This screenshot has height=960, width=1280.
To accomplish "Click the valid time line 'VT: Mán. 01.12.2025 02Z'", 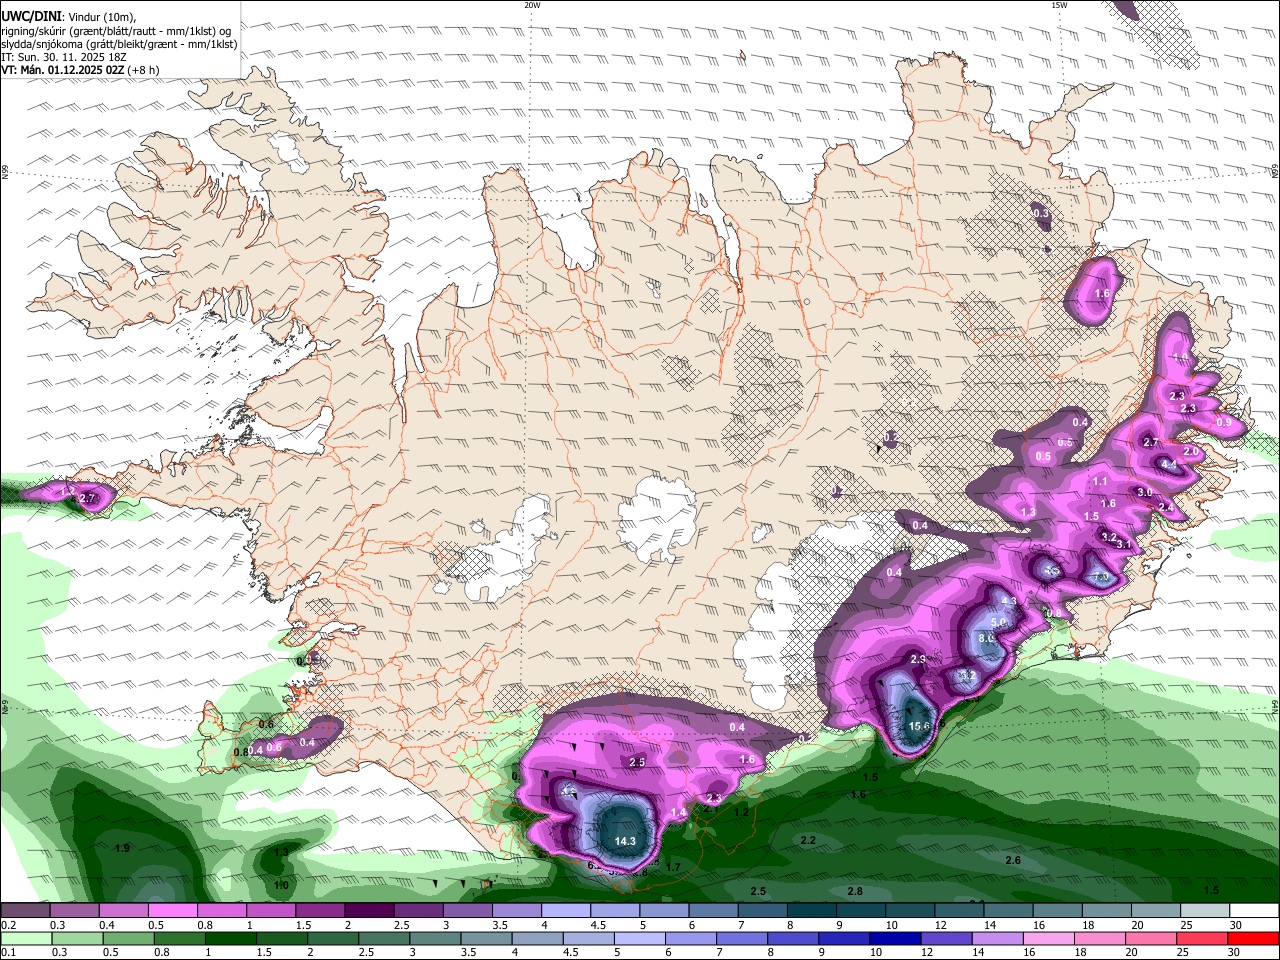I will [x=62, y=71].
